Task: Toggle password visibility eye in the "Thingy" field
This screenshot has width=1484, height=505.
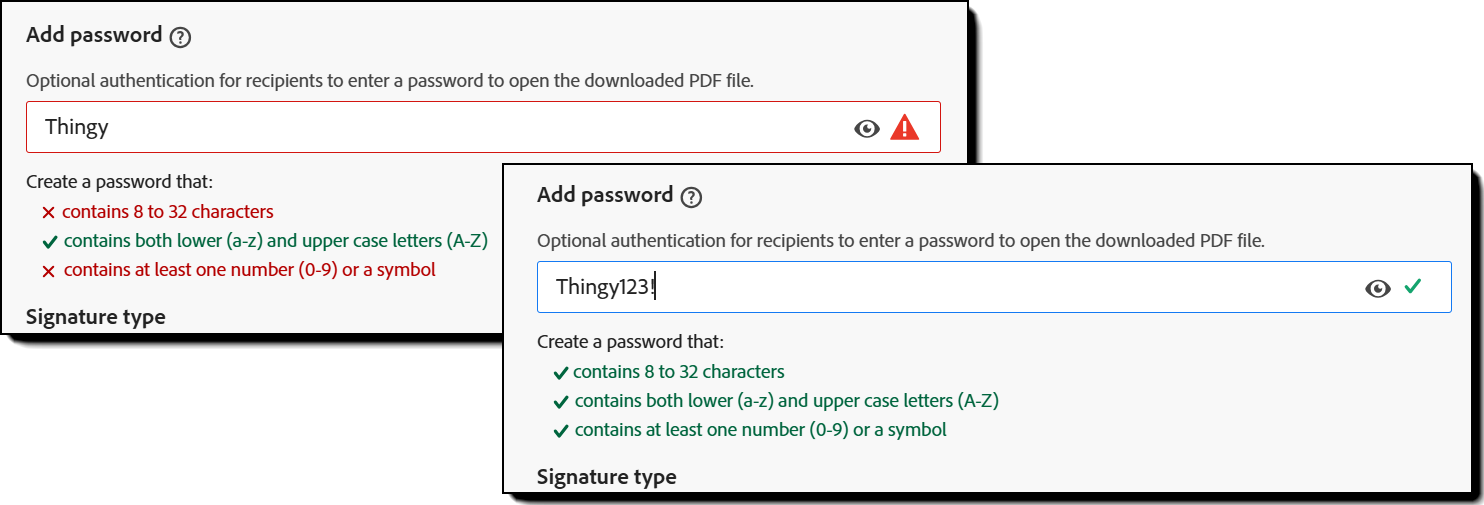Action: pyautogui.click(x=867, y=128)
